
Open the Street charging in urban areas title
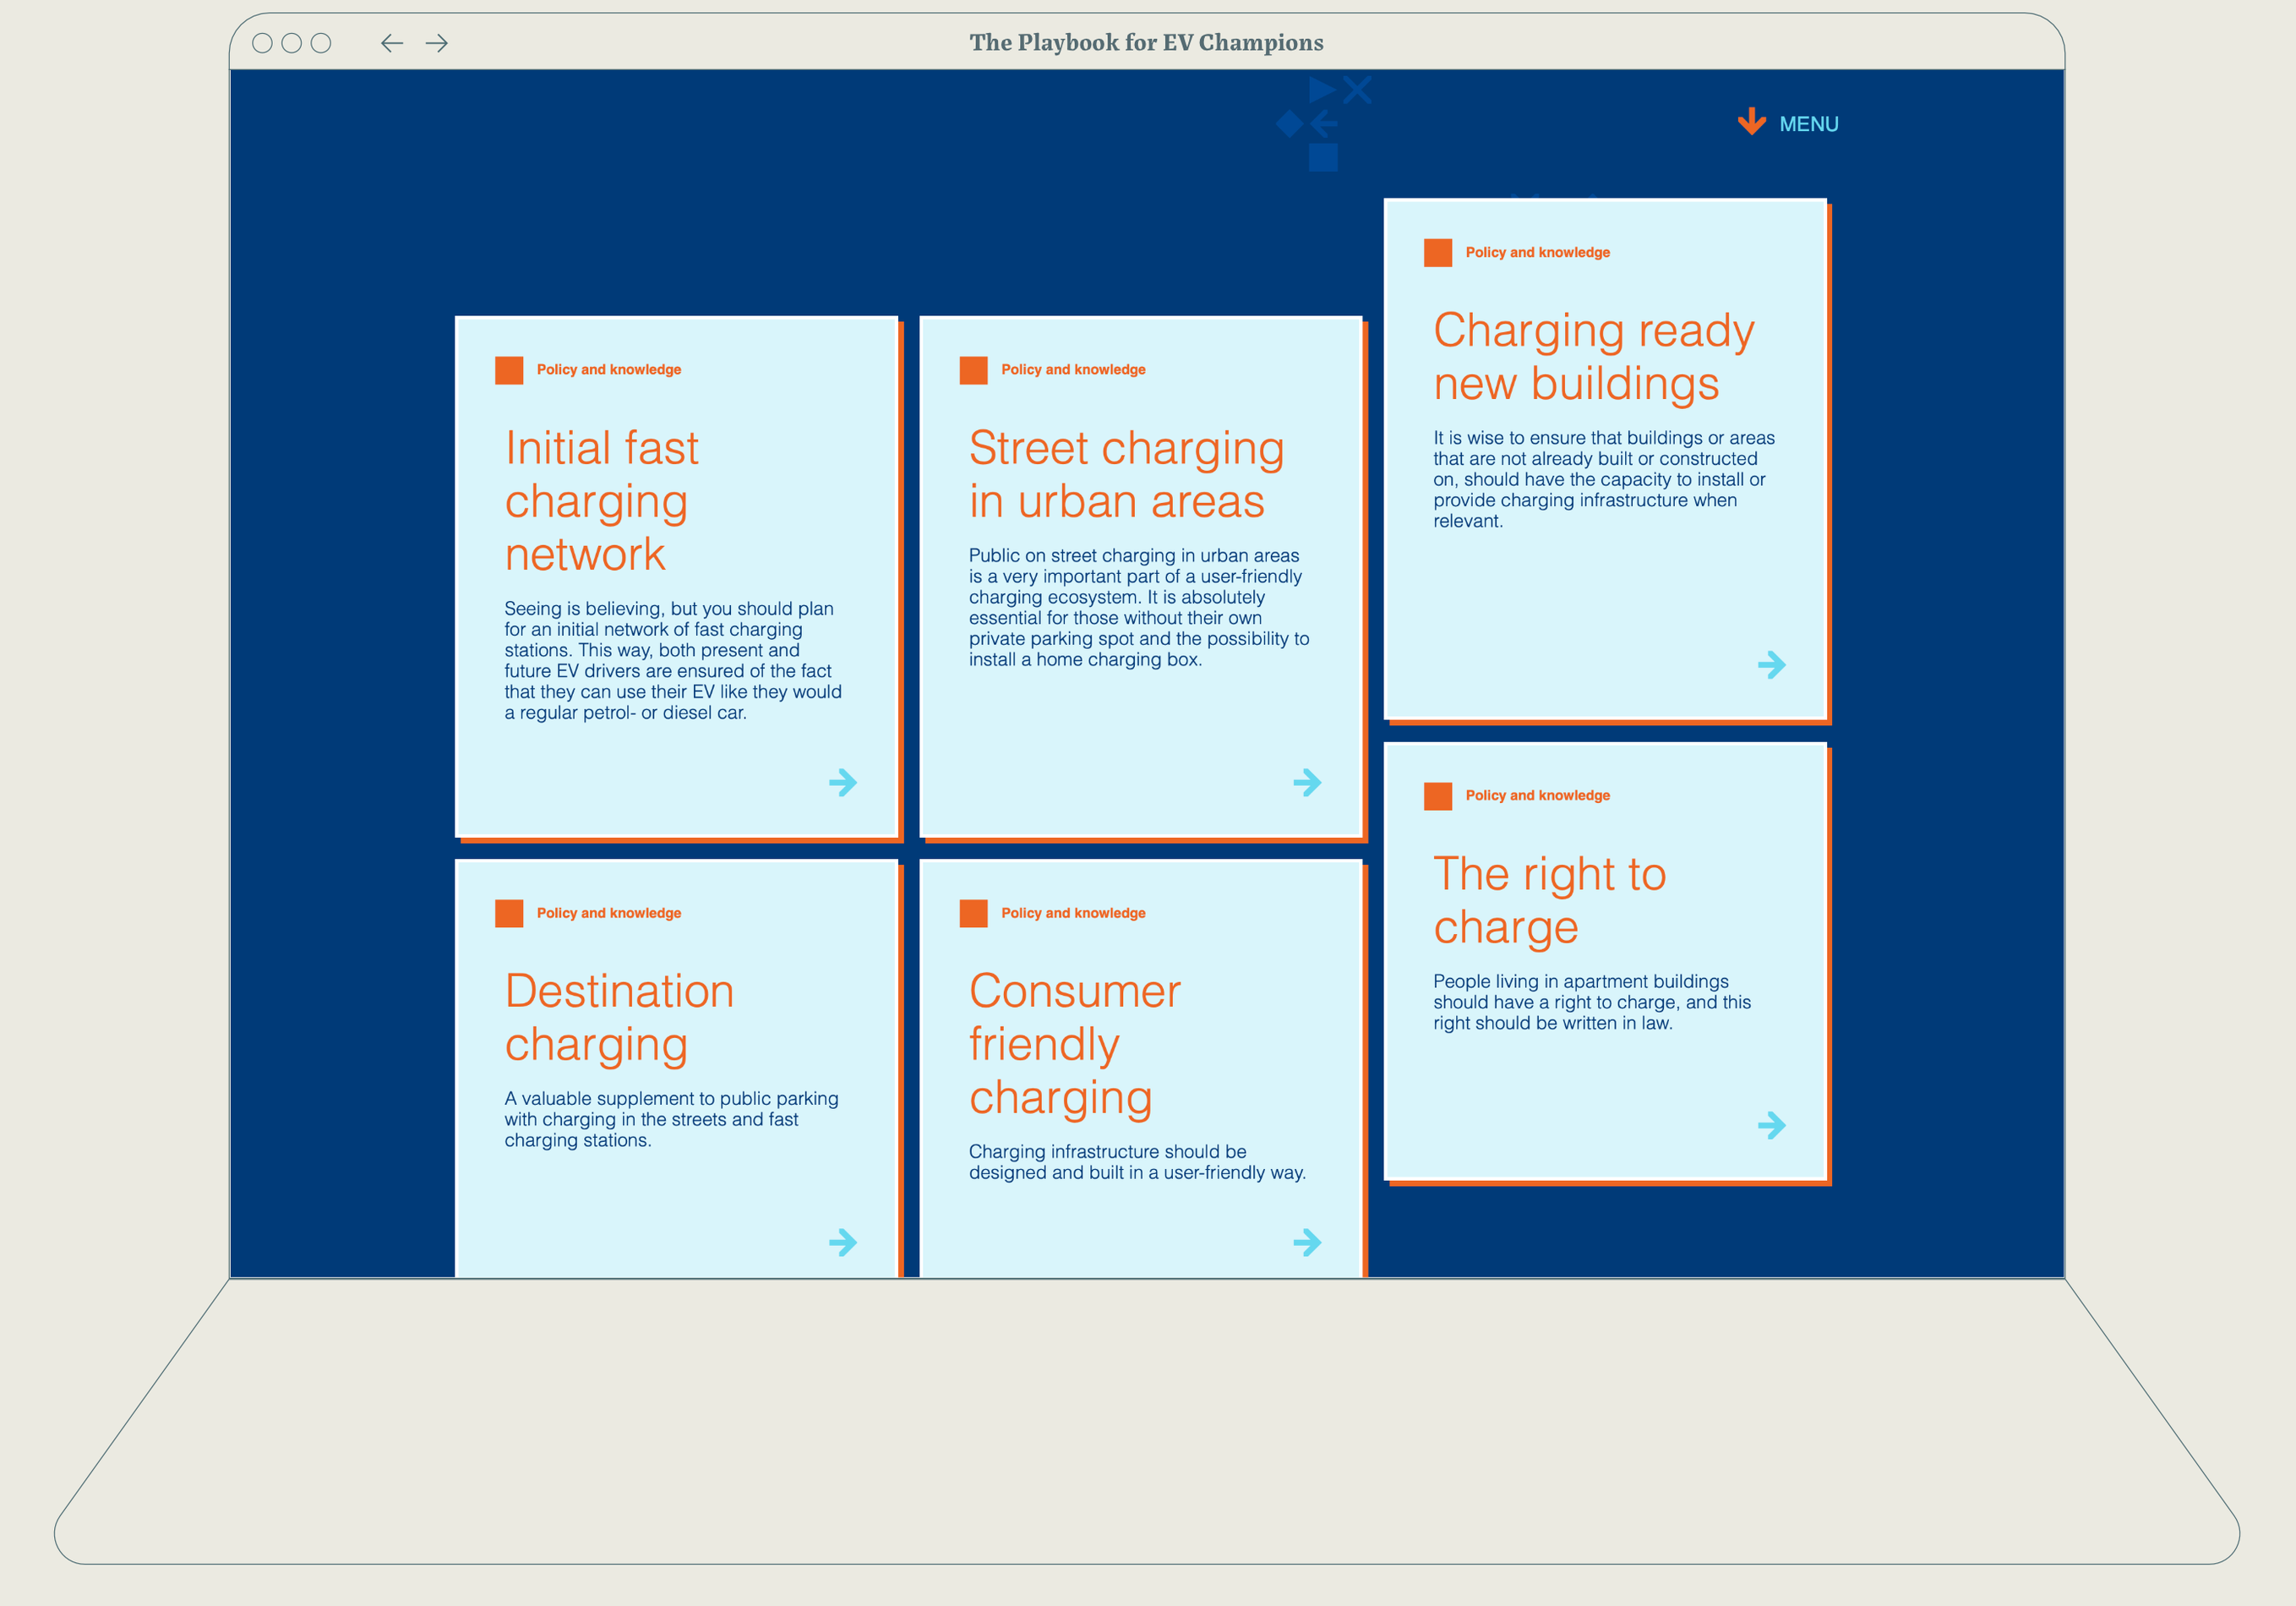pos(1126,475)
